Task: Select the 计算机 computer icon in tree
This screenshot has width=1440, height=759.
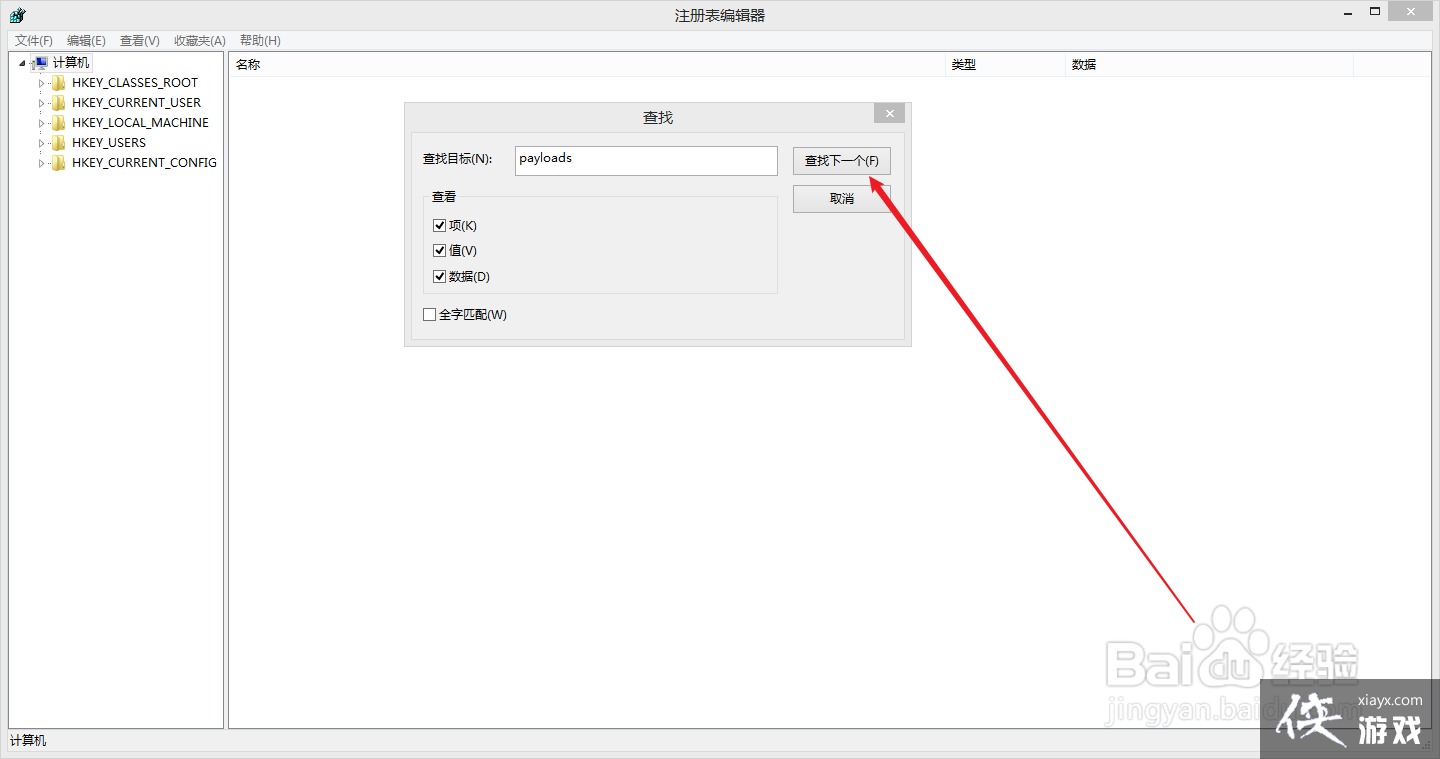Action: 40,63
